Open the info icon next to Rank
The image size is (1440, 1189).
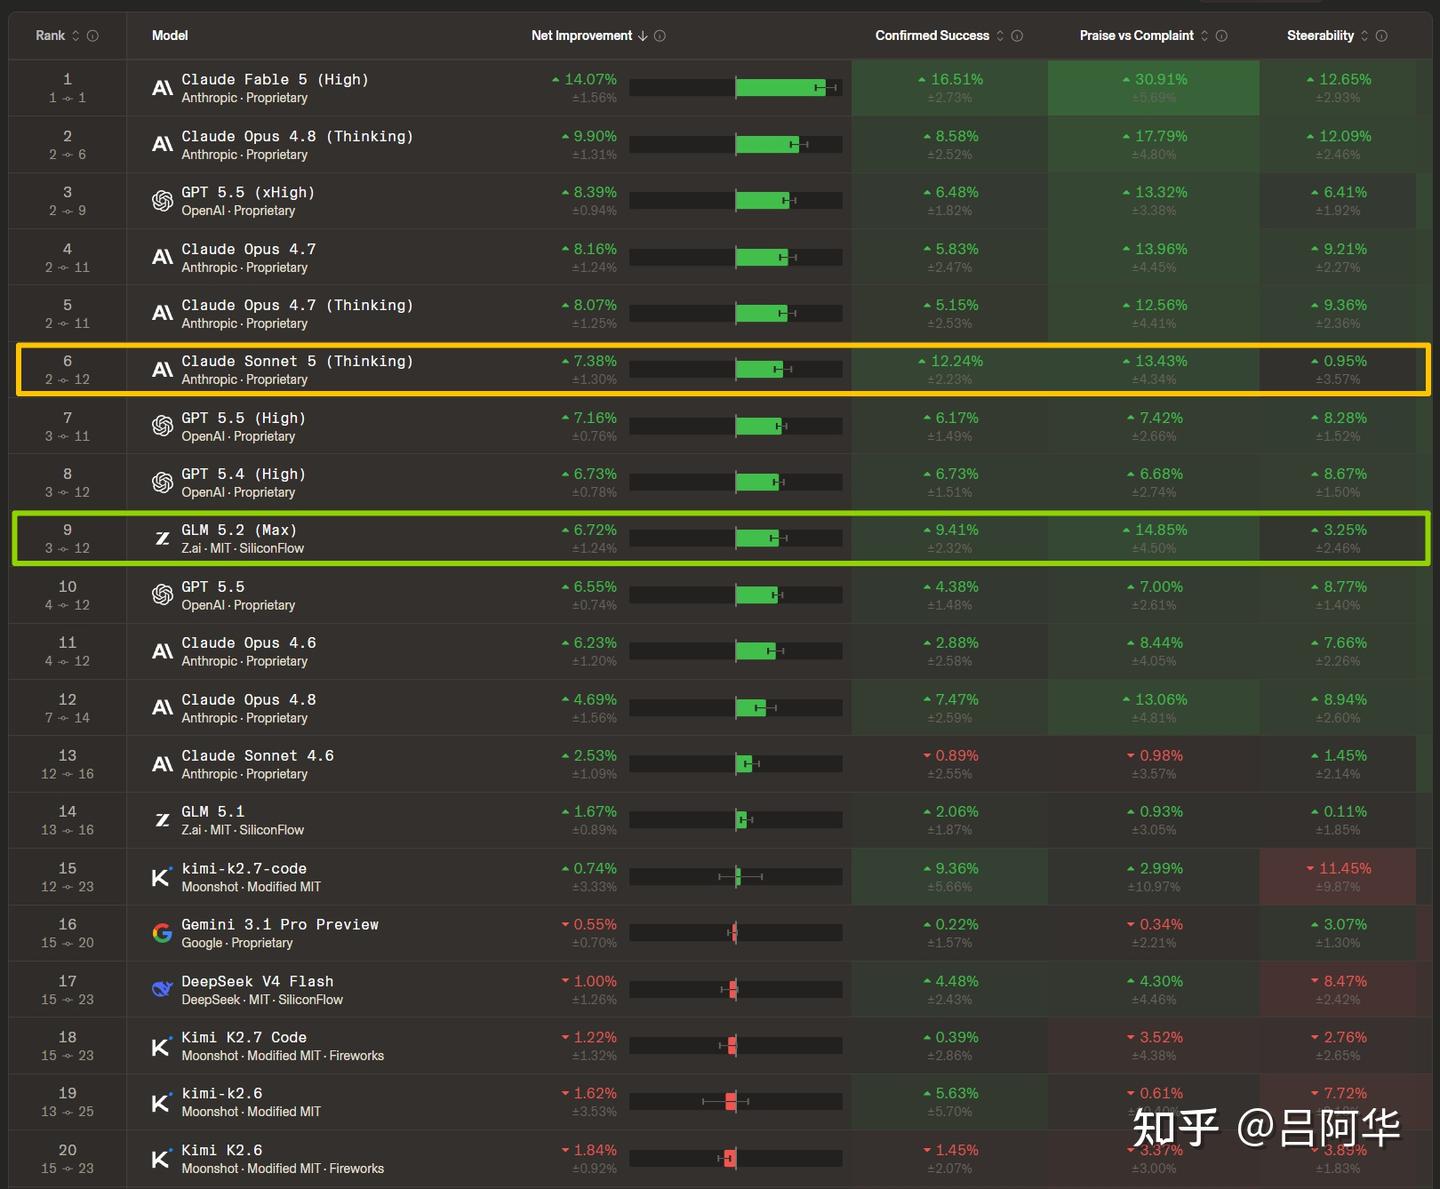tap(93, 36)
